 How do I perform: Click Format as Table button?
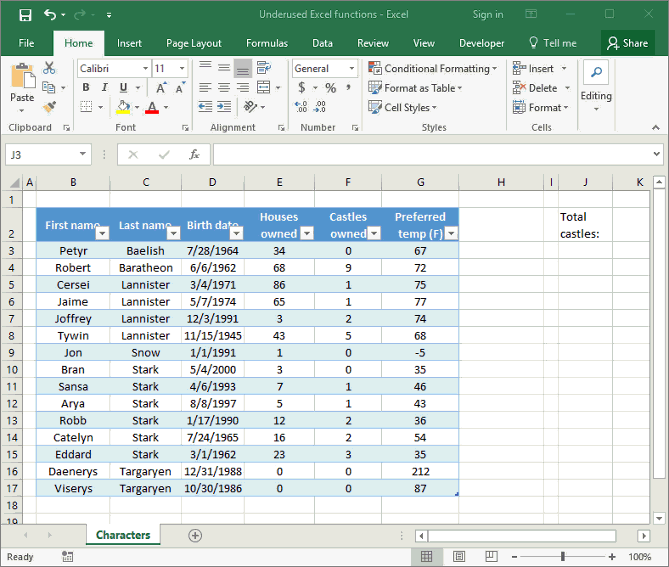tap(415, 88)
